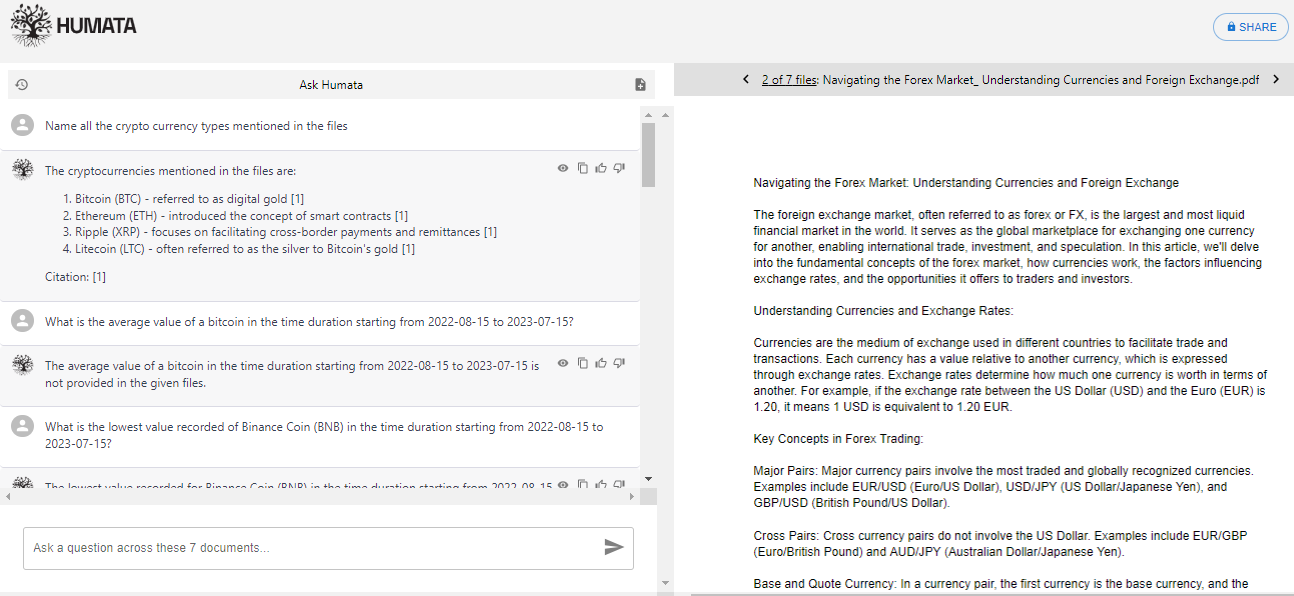Viewport: 1294px width, 596px height.
Task: Click horizontal scrollbar left arrow in chat
Action: pyautogui.click(x=7, y=496)
